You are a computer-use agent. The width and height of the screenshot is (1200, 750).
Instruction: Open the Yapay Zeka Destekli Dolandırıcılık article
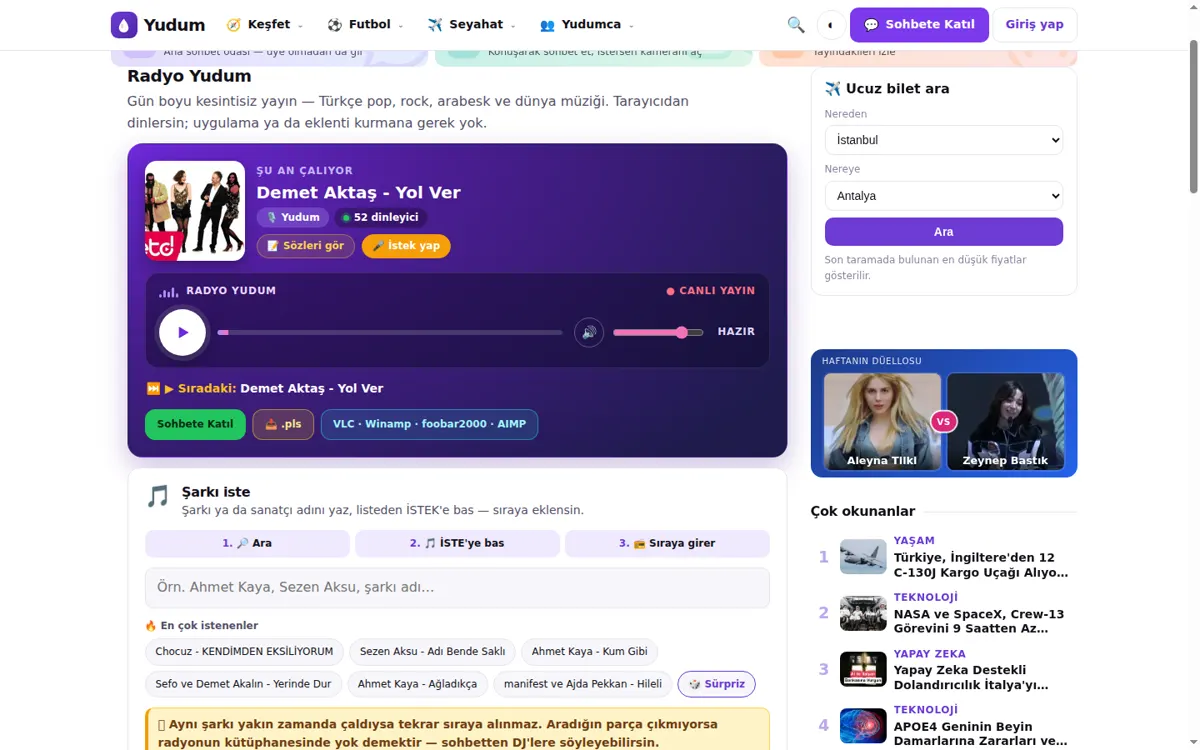tap(971, 677)
